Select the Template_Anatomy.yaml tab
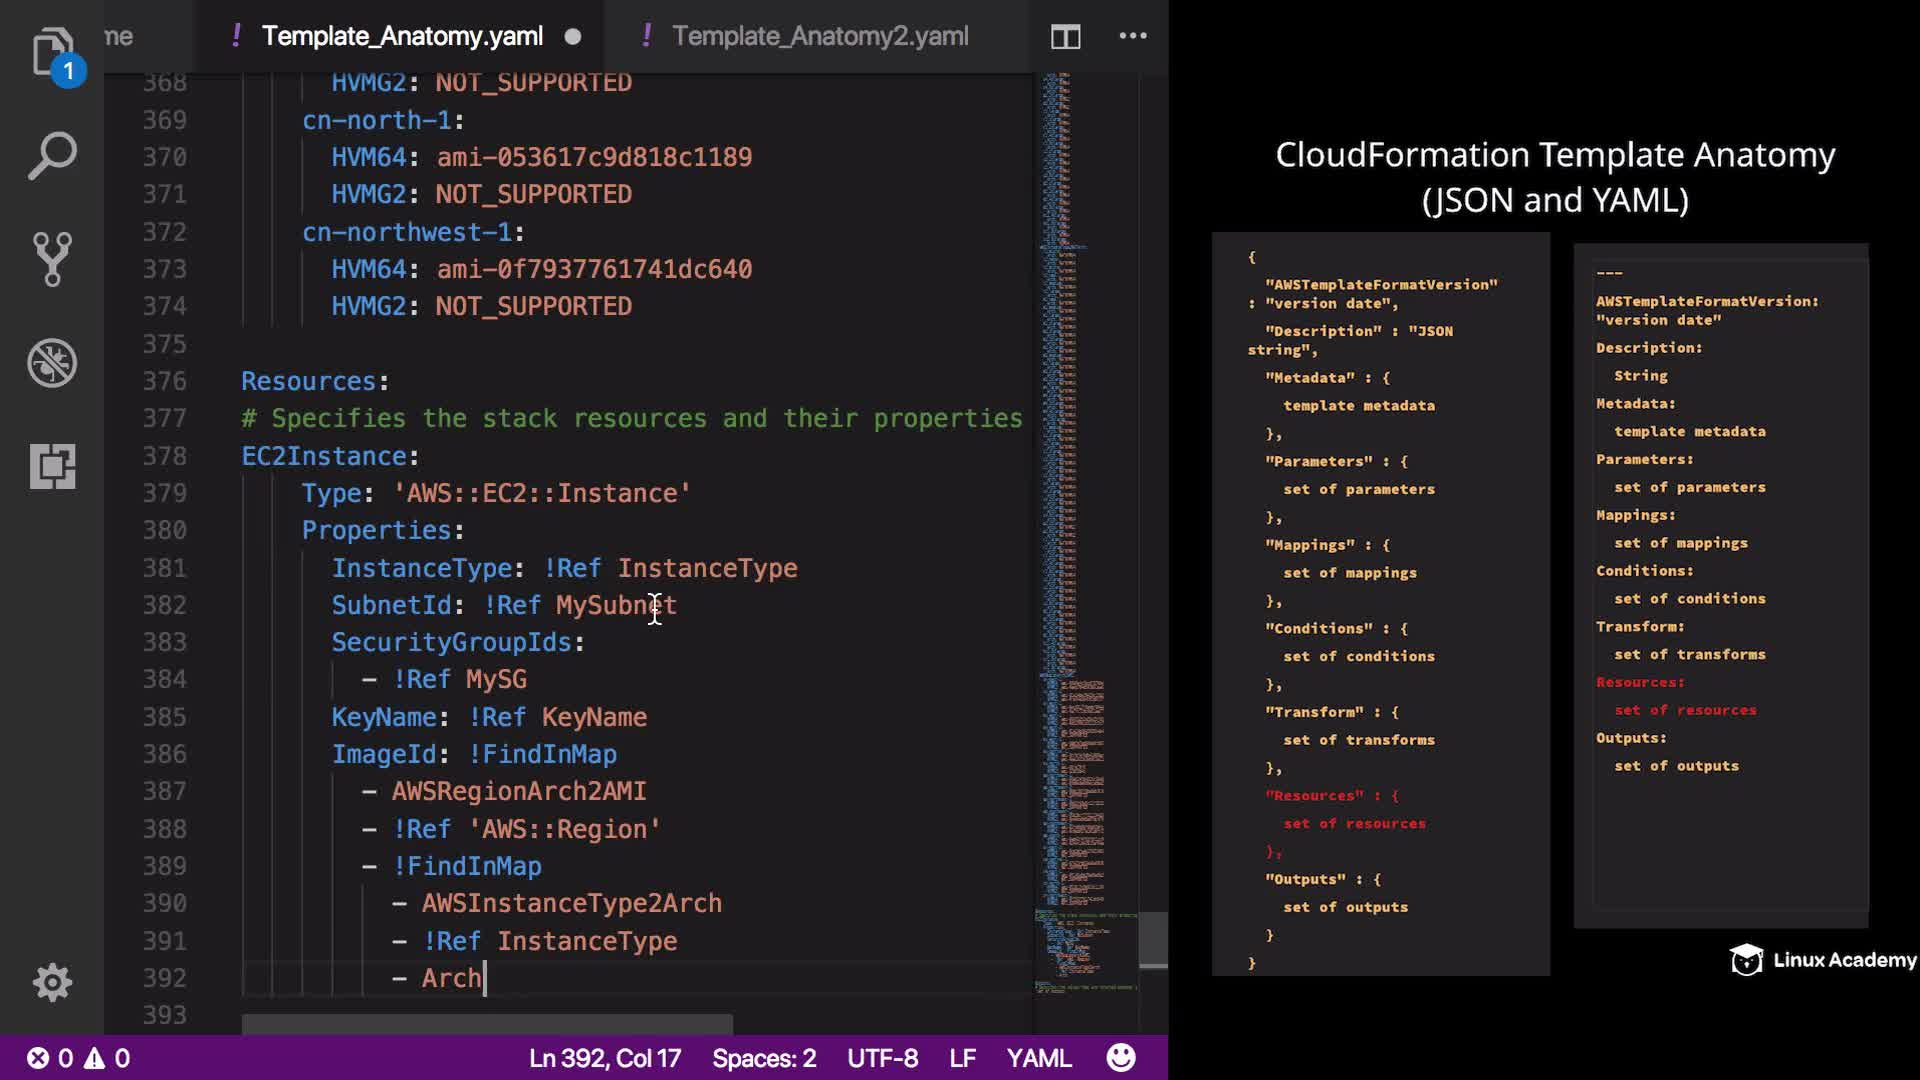Image resolution: width=1920 pixels, height=1080 pixels. (401, 36)
